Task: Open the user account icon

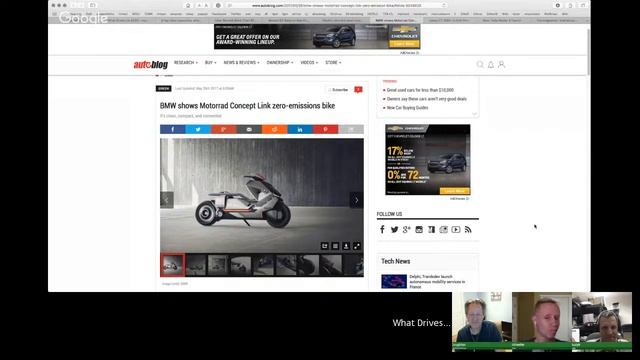Action: 502,64
